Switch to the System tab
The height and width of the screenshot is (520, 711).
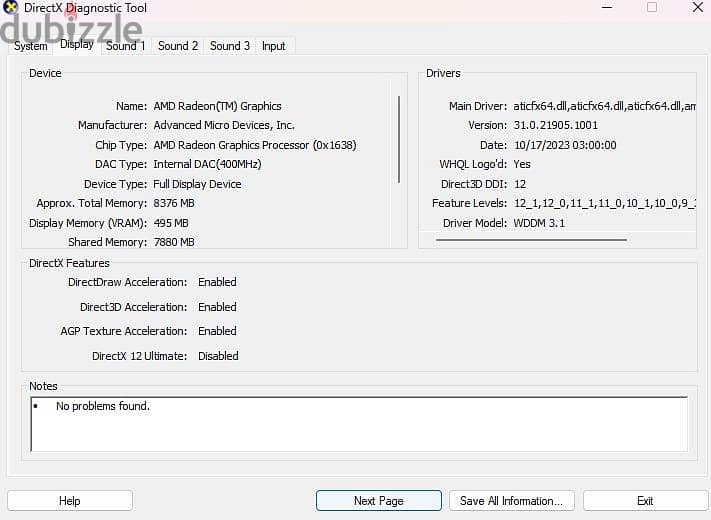click(30, 46)
